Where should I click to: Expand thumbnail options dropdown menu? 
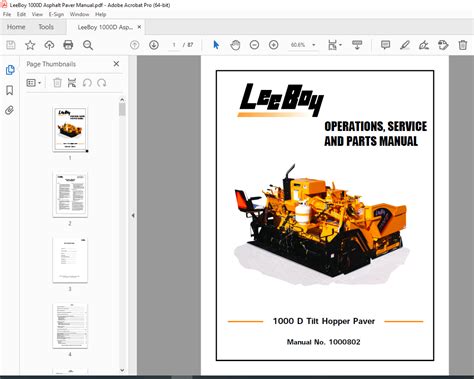[x=34, y=83]
